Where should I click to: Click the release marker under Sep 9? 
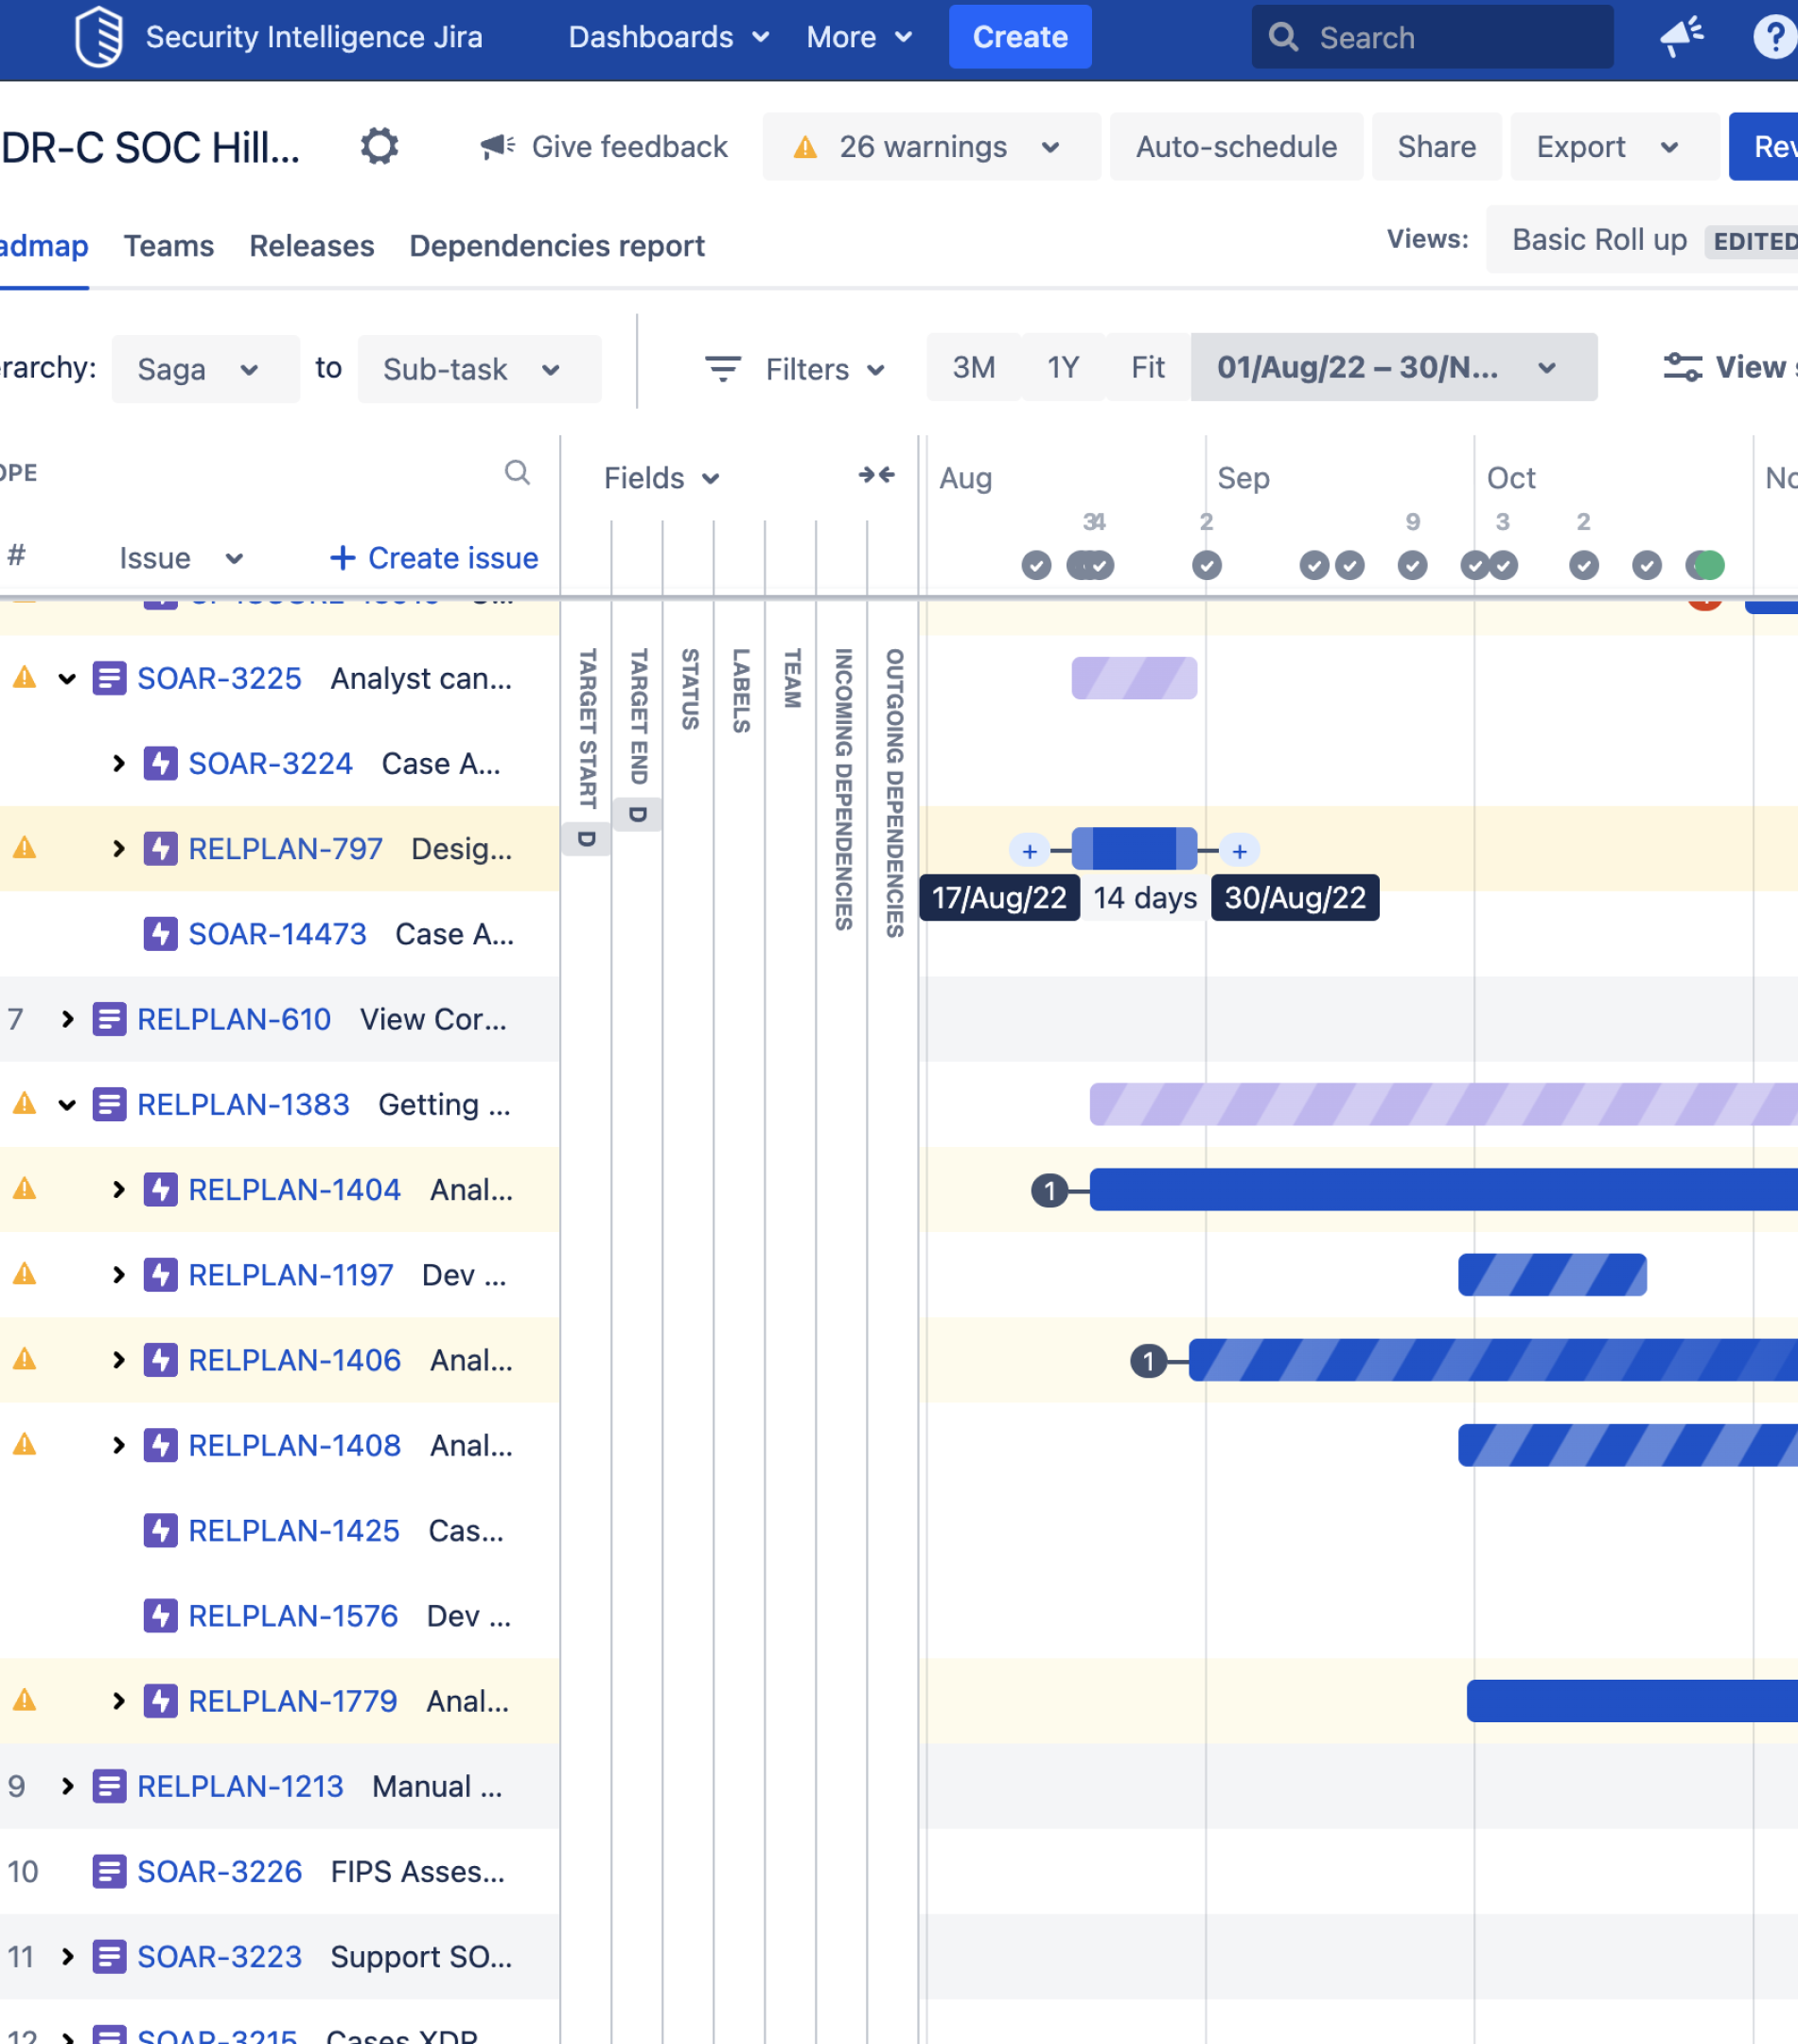pyautogui.click(x=1412, y=565)
